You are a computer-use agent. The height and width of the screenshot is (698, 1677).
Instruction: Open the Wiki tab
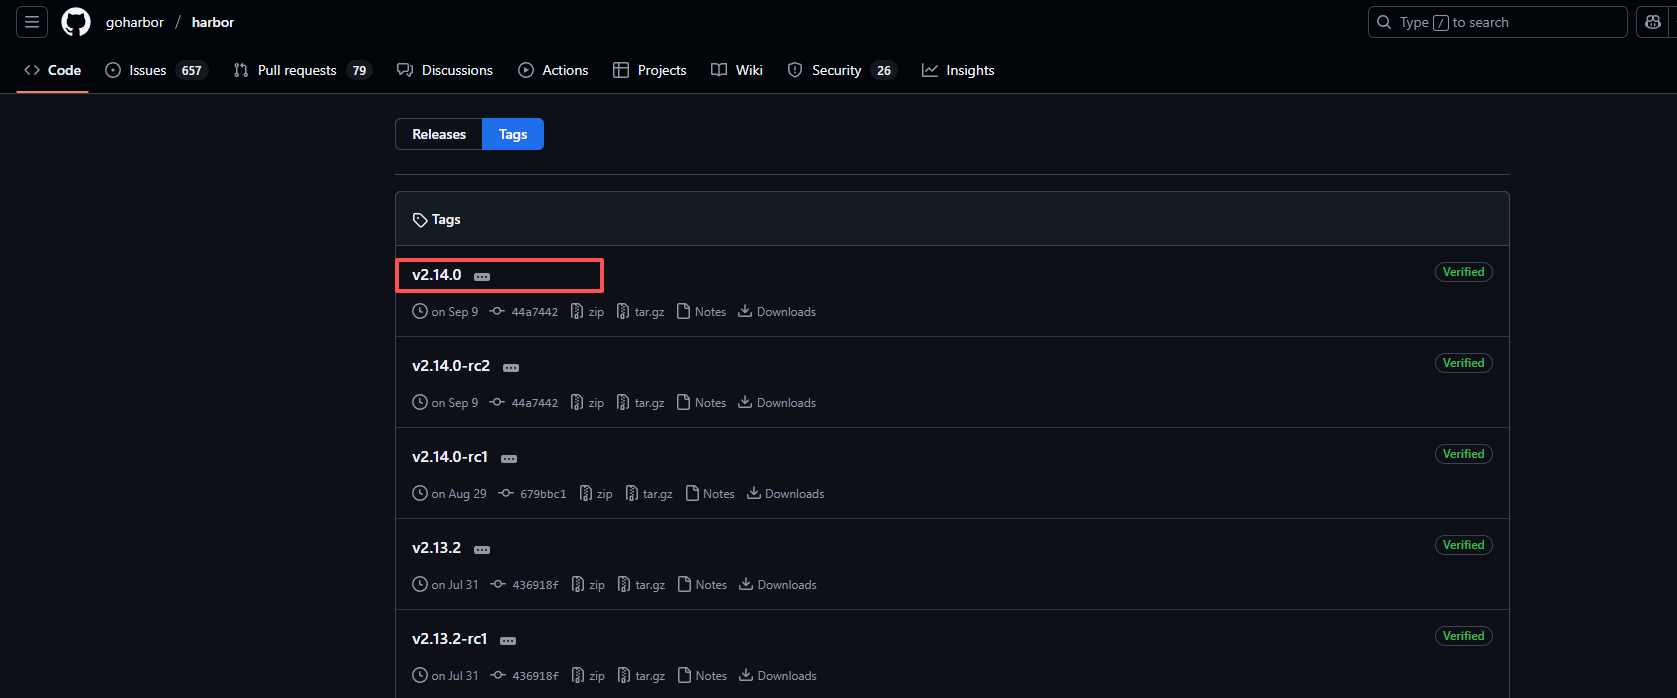(x=737, y=70)
